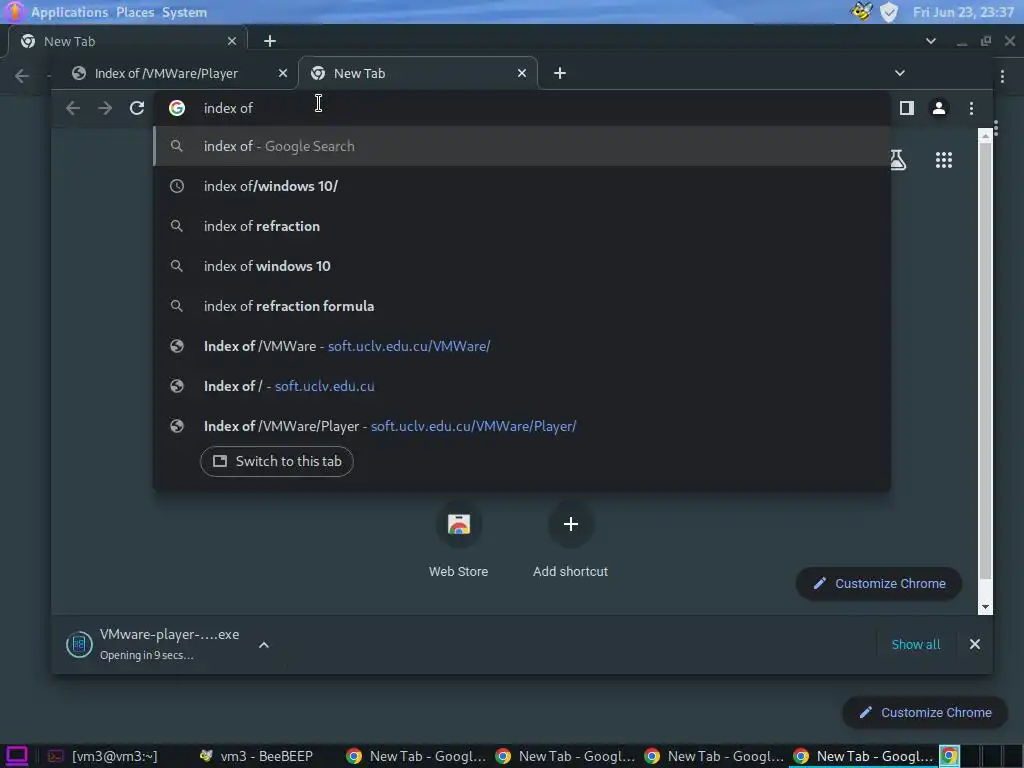
Task: Click the BeeBEEP bee tray icon
Action: point(862,12)
